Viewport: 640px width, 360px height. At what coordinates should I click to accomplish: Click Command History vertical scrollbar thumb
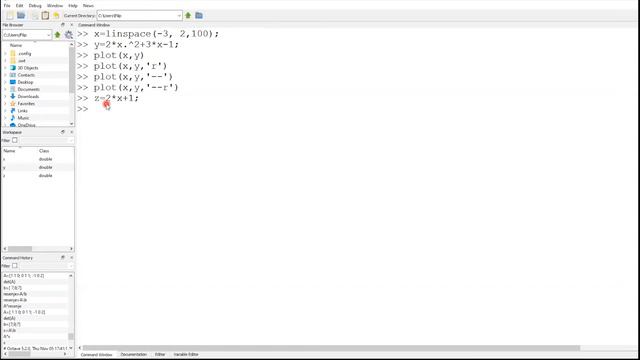tap(71, 336)
